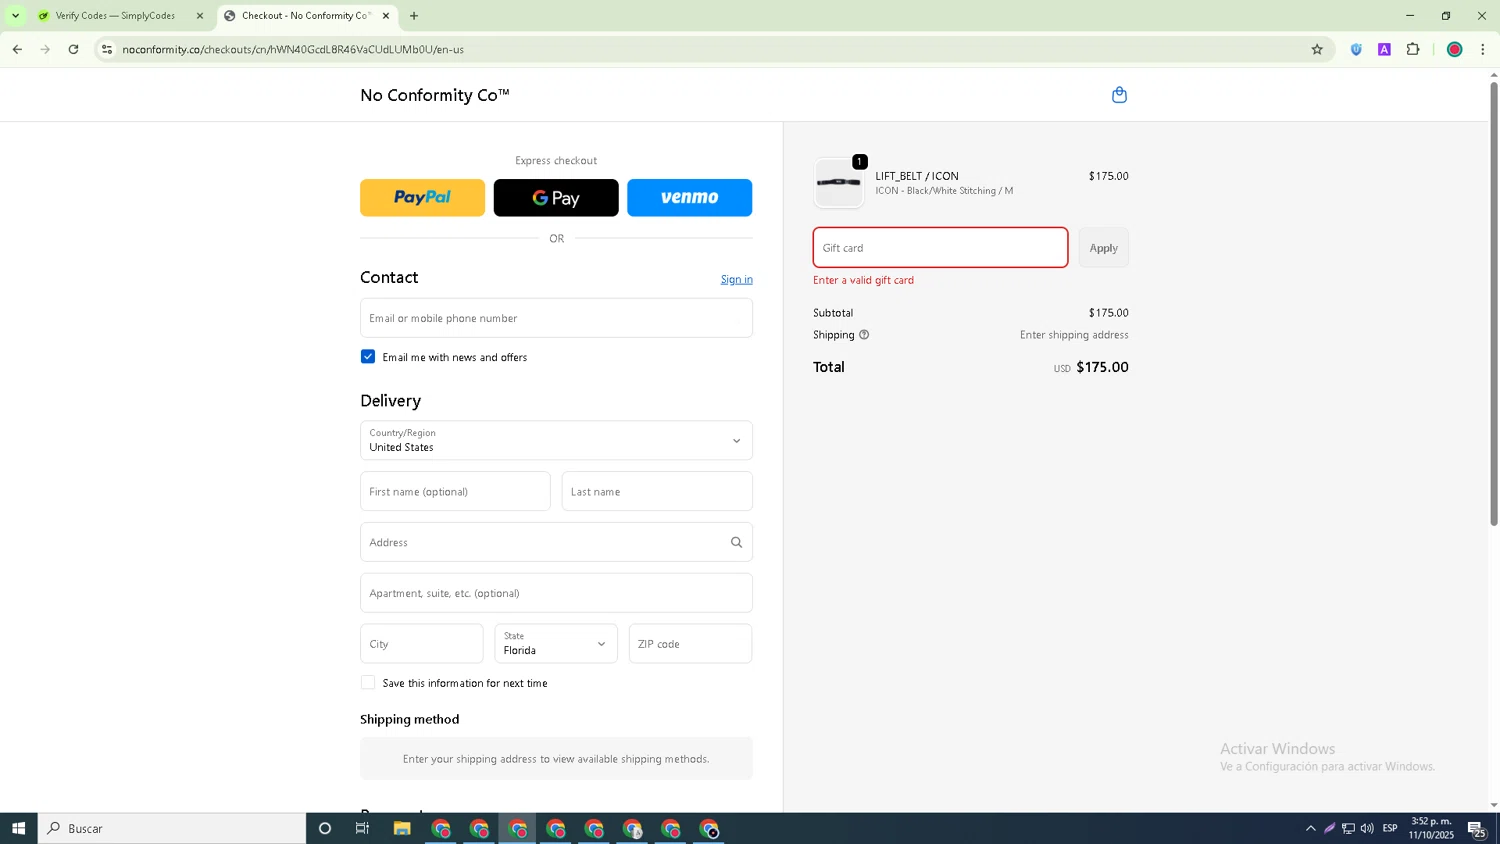The width and height of the screenshot is (1500, 844).
Task: Click the 'Total' label in order summary
Action: pyautogui.click(x=829, y=367)
